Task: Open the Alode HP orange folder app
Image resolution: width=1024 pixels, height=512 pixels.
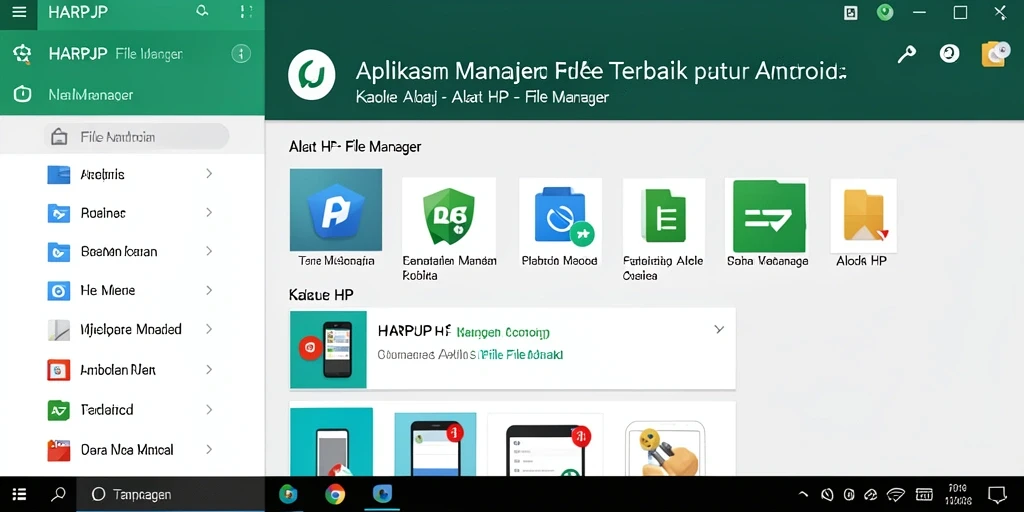Action: [863, 215]
